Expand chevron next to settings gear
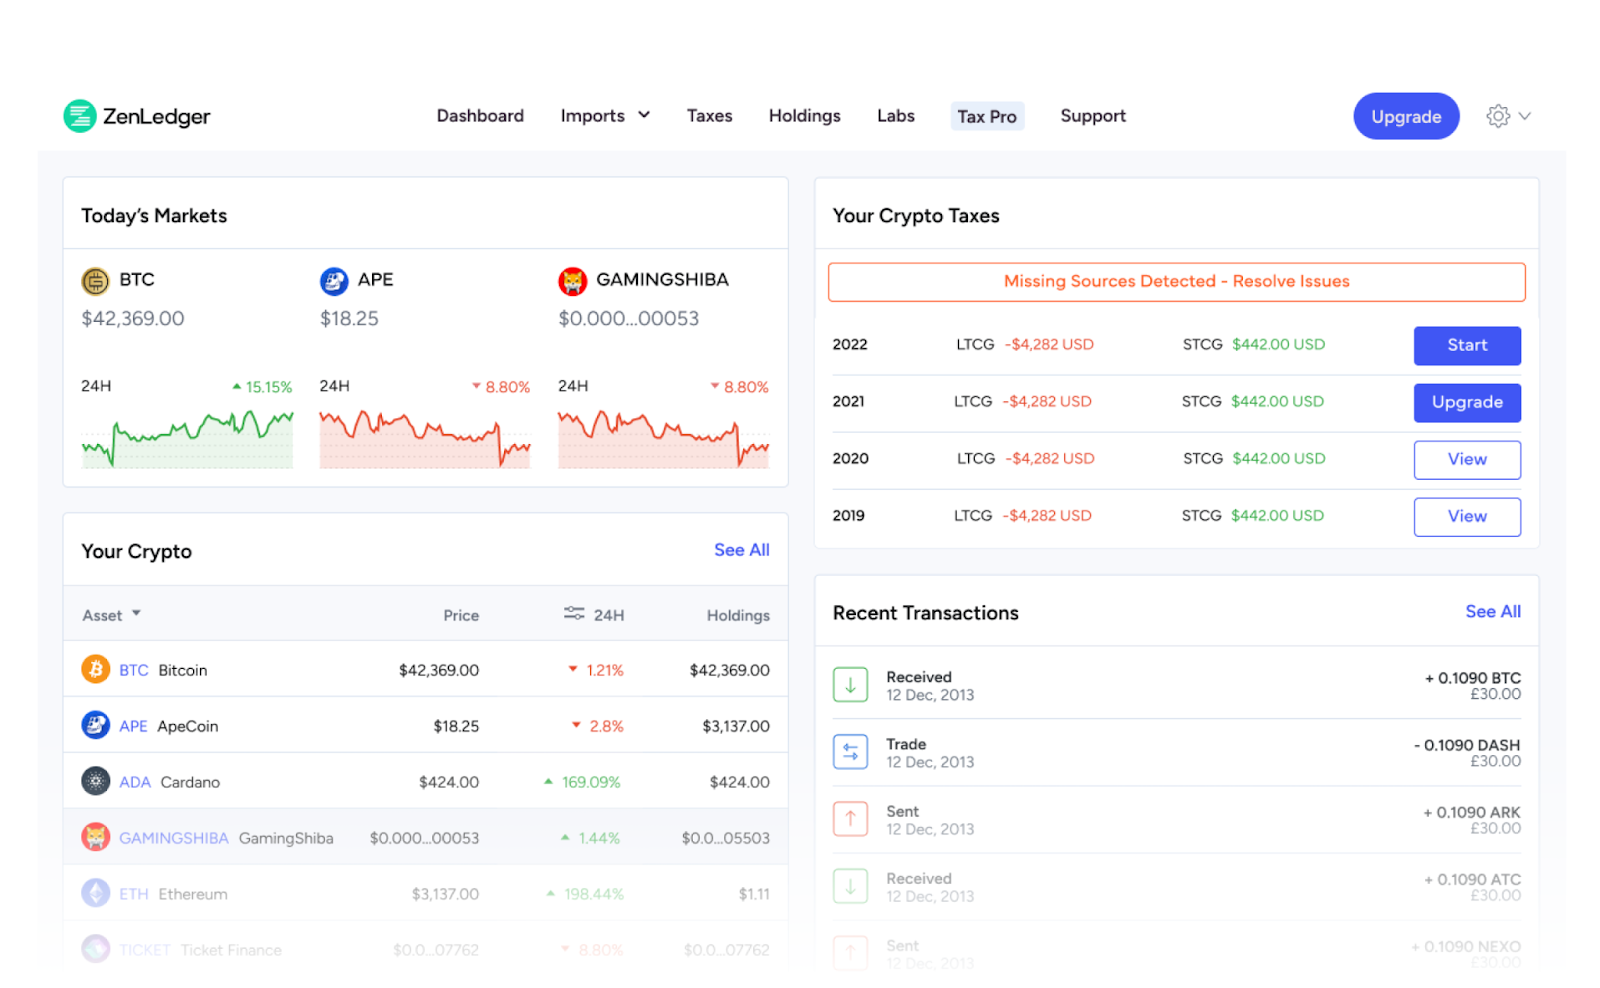 click(x=1525, y=116)
